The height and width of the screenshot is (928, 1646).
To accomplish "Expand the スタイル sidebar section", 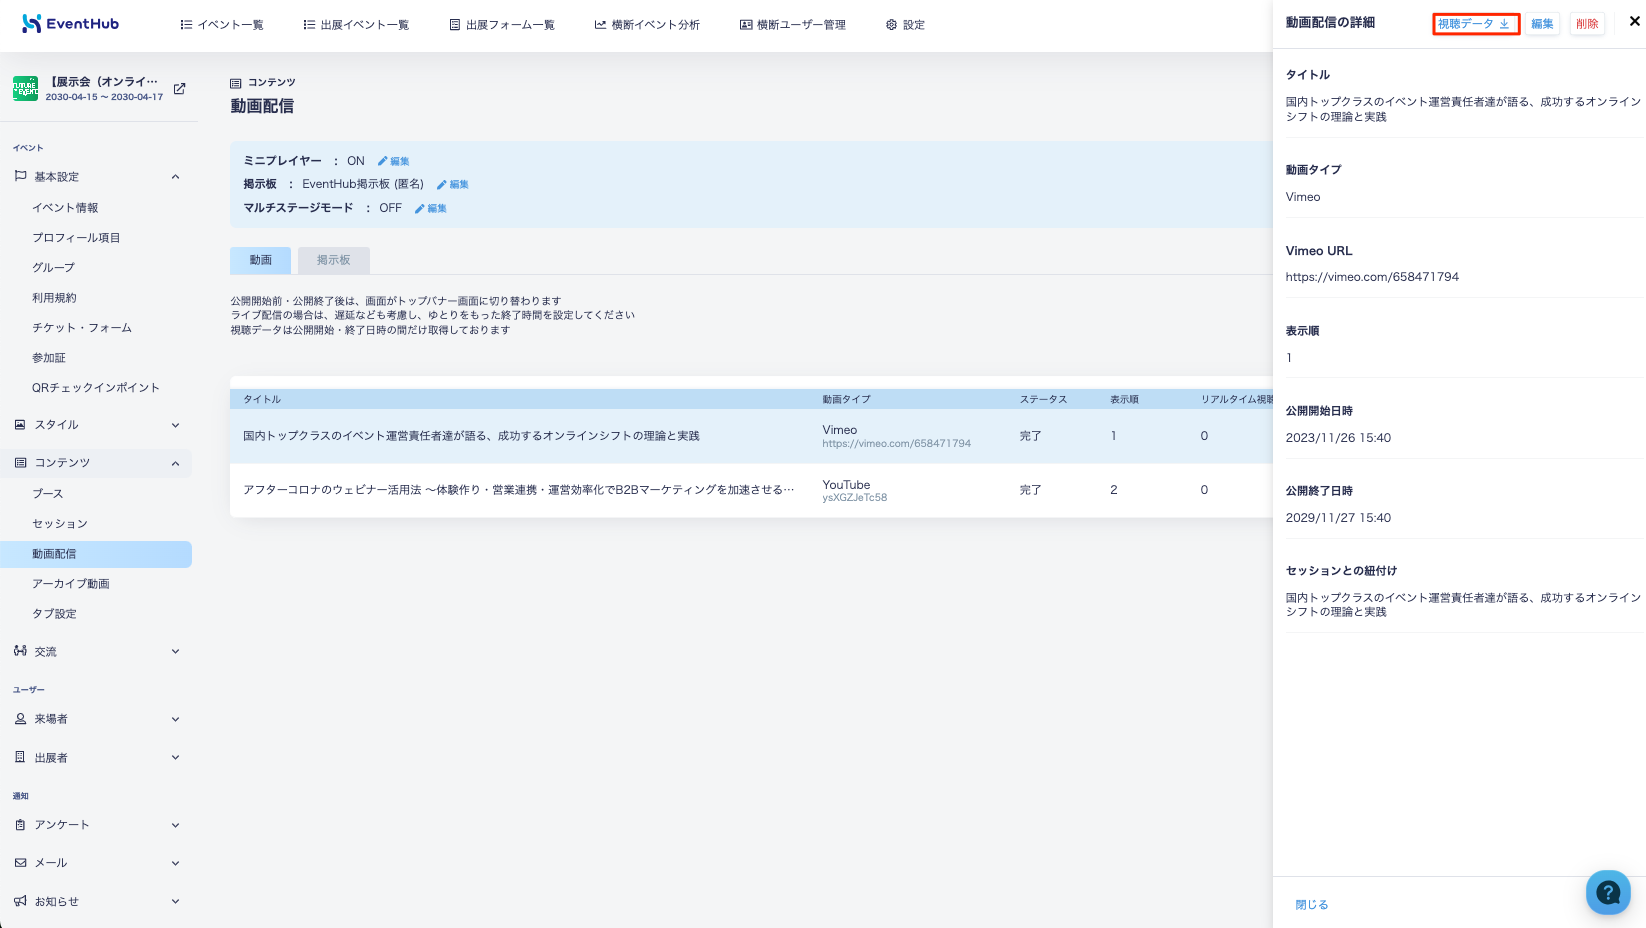I will 96,425.
